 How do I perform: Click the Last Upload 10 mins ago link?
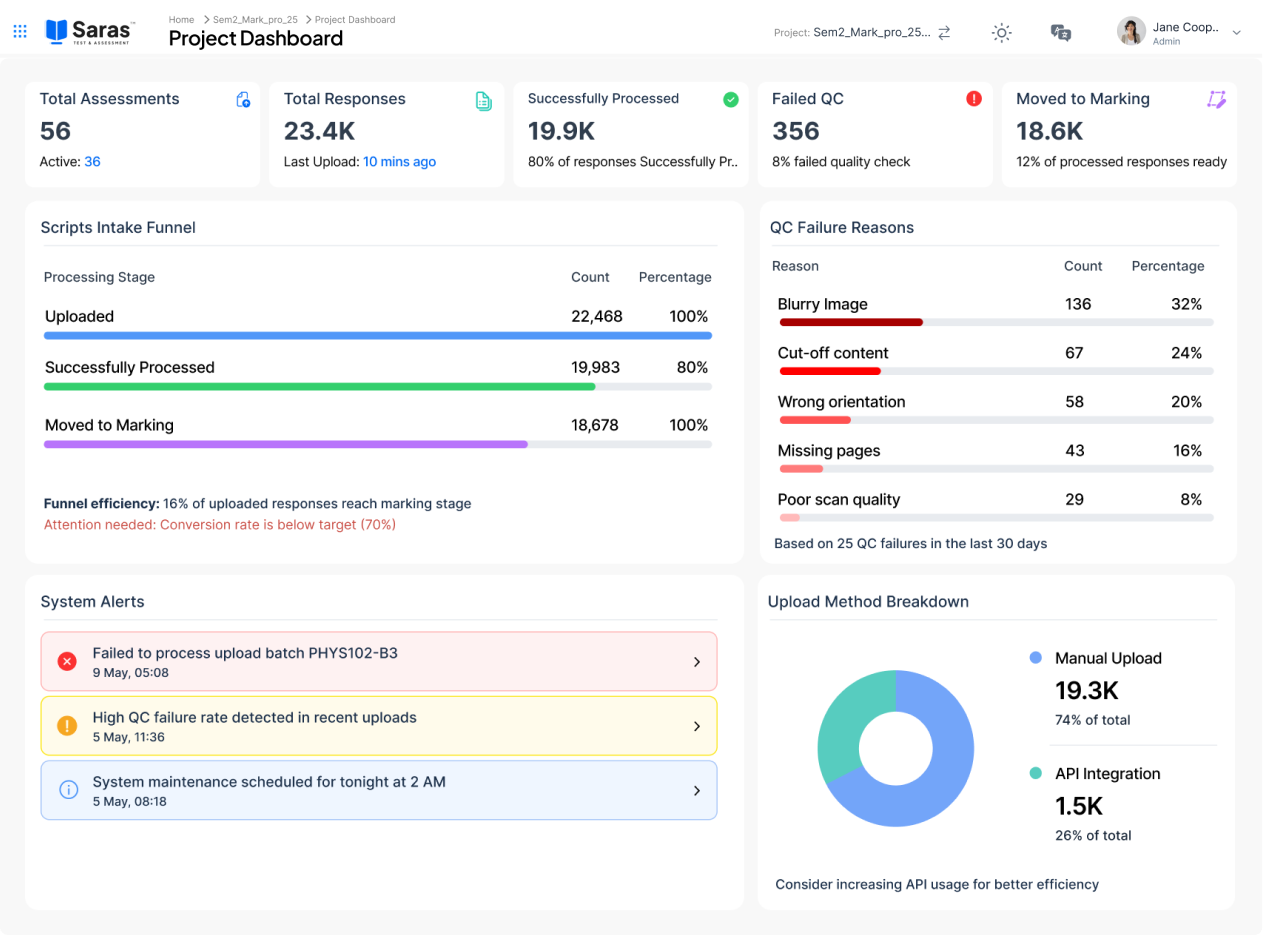399,161
